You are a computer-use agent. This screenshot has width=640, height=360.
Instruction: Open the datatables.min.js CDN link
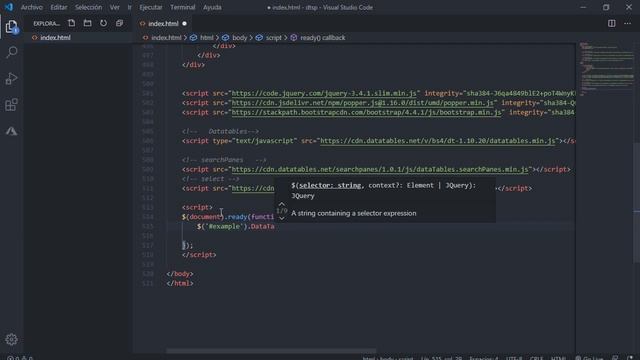pos(438,141)
